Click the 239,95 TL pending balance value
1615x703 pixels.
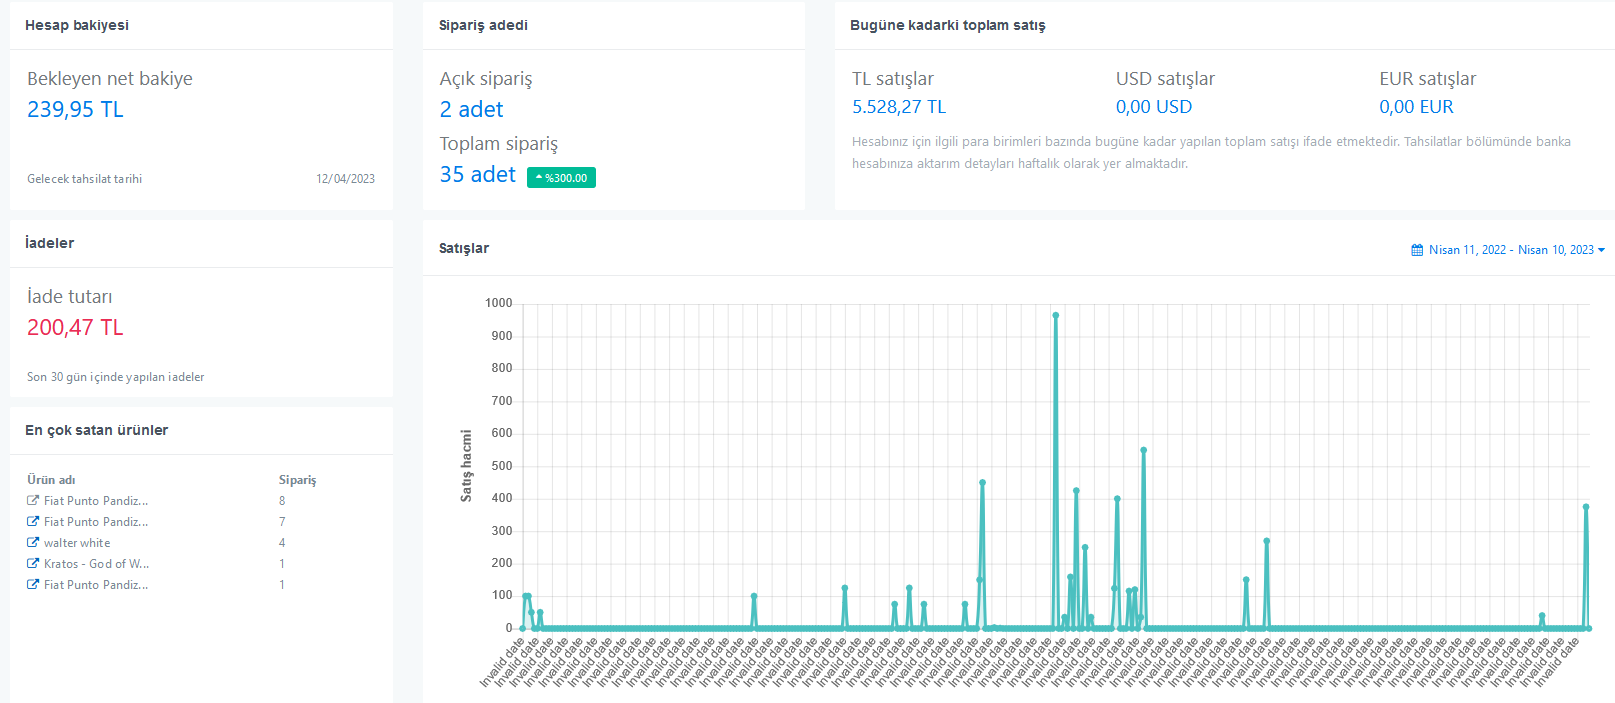[75, 109]
